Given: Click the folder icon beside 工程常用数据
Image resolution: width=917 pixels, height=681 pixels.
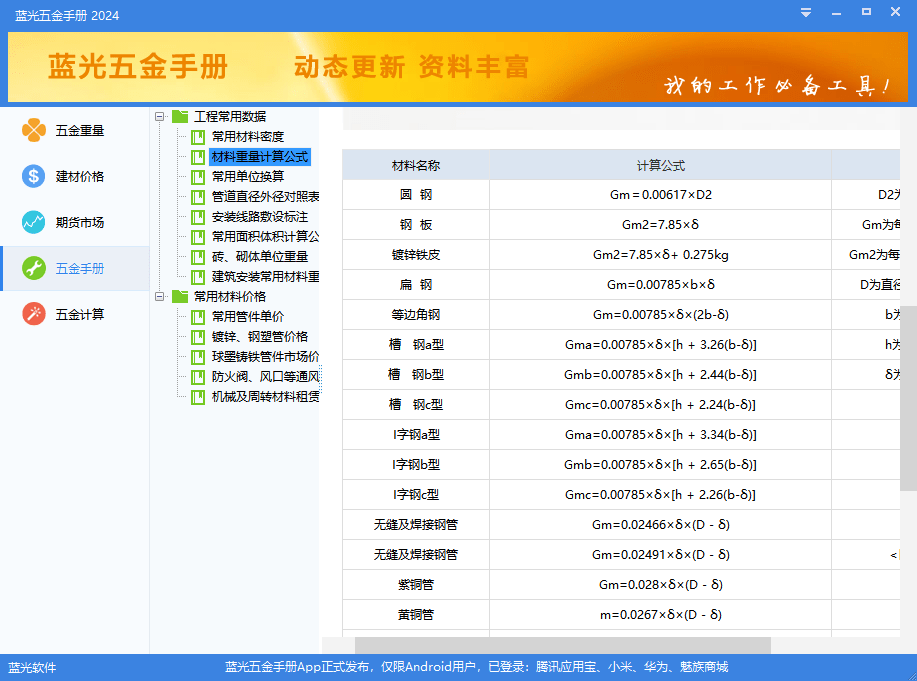Looking at the screenshot, I should (x=181, y=117).
